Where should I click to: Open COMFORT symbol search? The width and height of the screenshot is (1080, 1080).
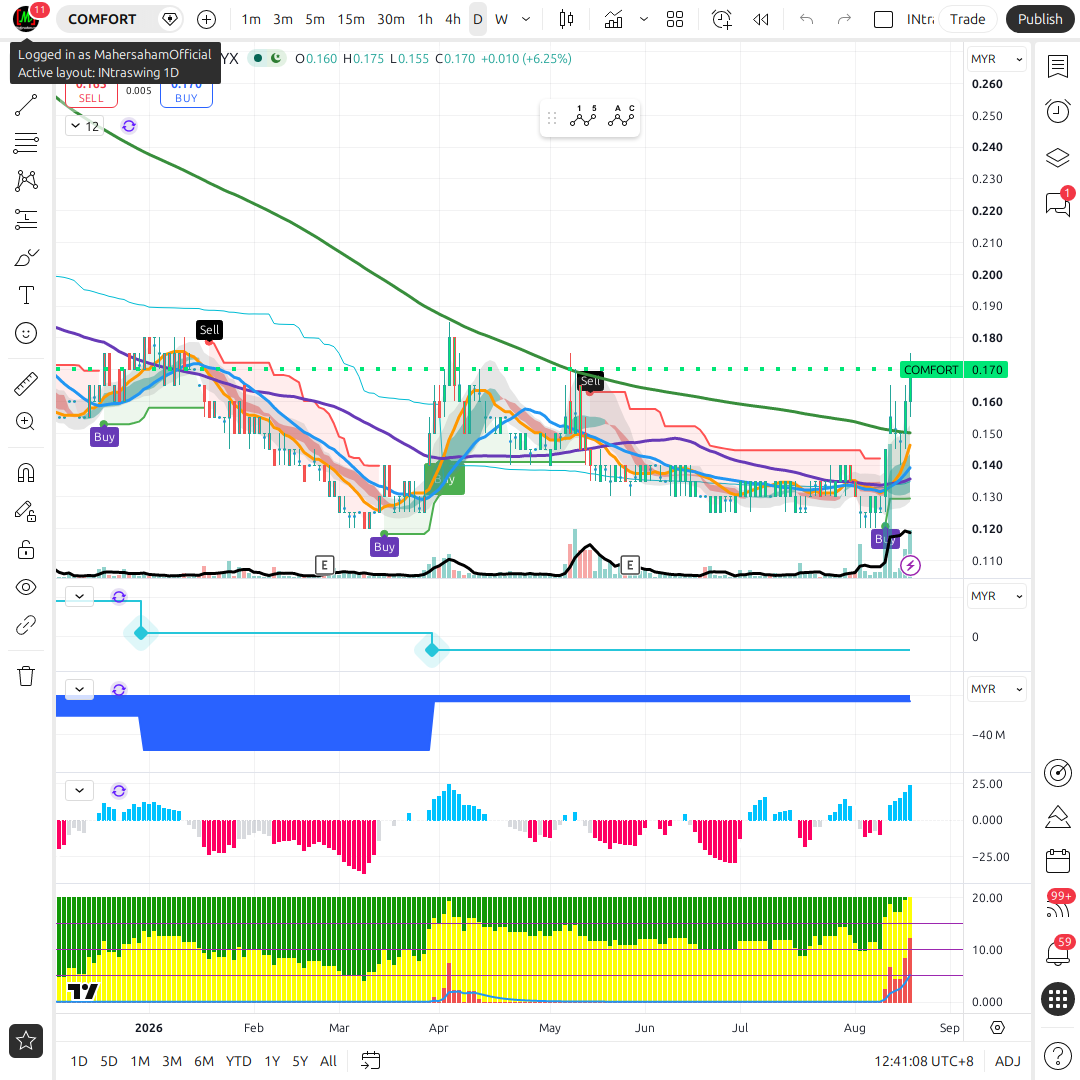[x=102, y=19]
